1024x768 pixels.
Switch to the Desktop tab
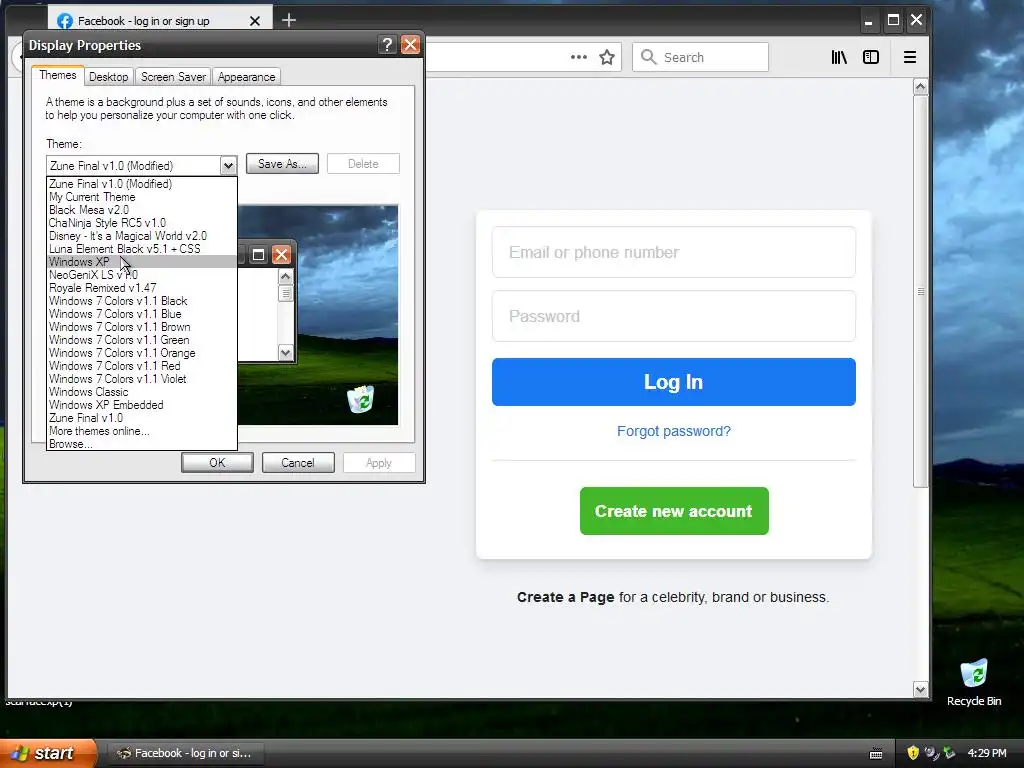108,77
